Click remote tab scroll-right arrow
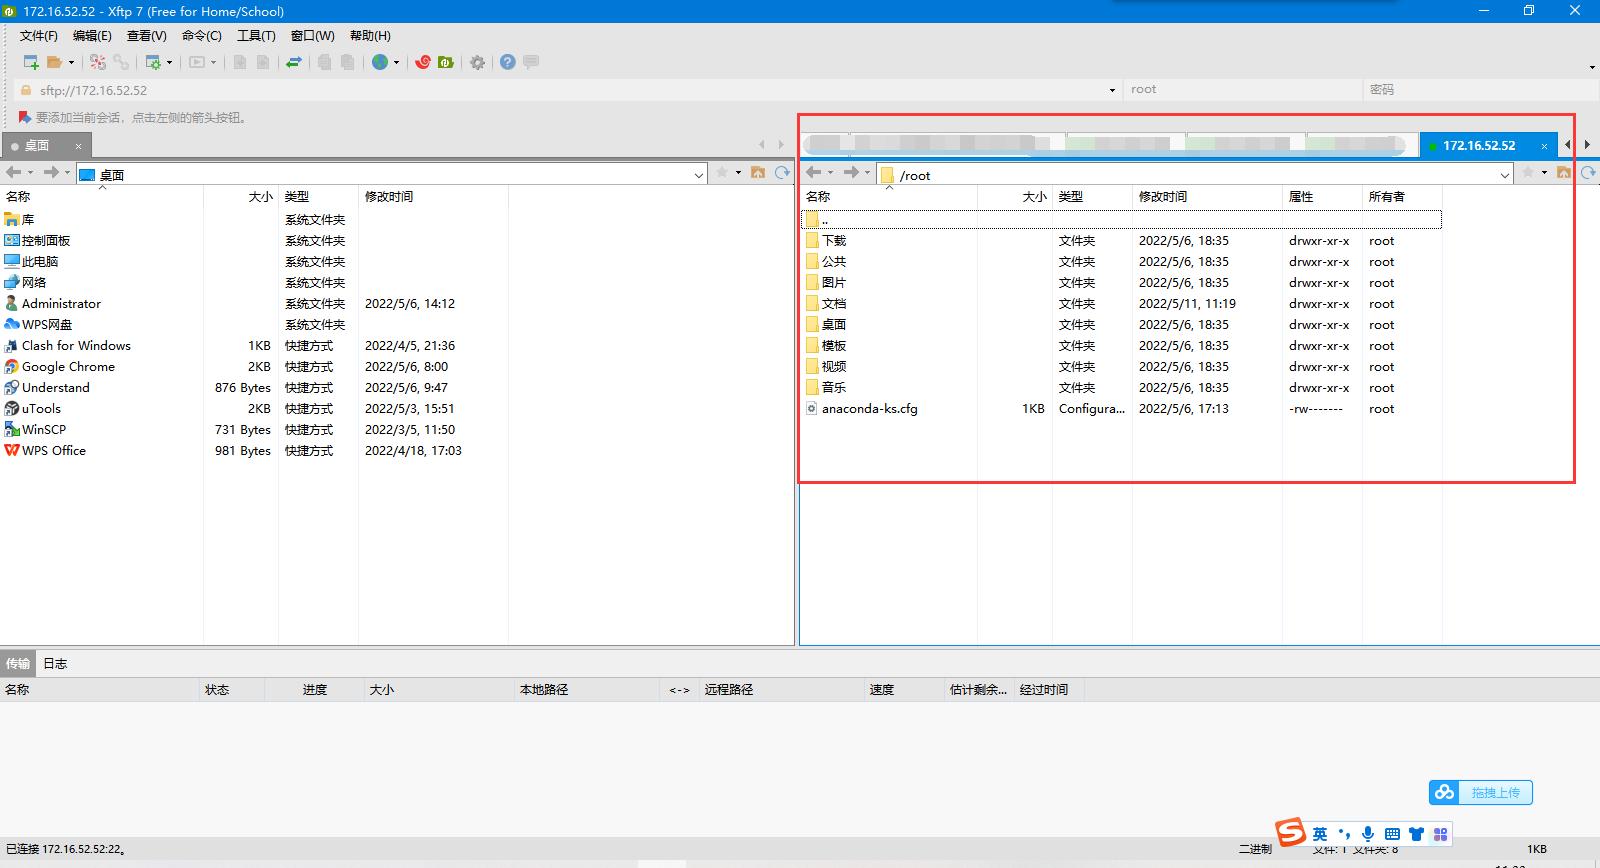The height and width of the screenshot is (868, 1600). click(x=1587, y=145)
